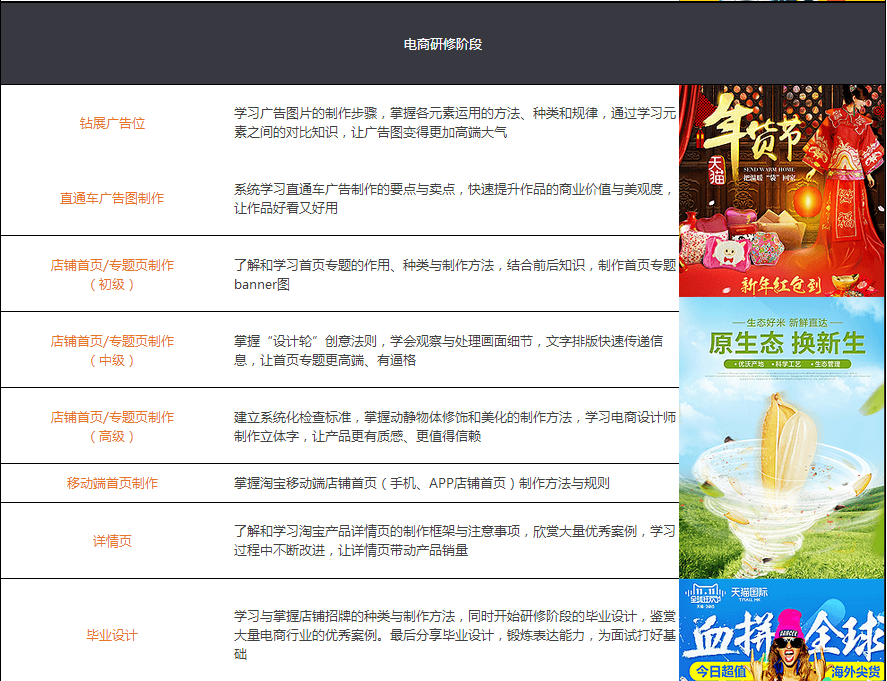This screenshot has width=887, height=681.
Task: Select the 直通车广告图制作 course title
Action: [x=112, y=199]
